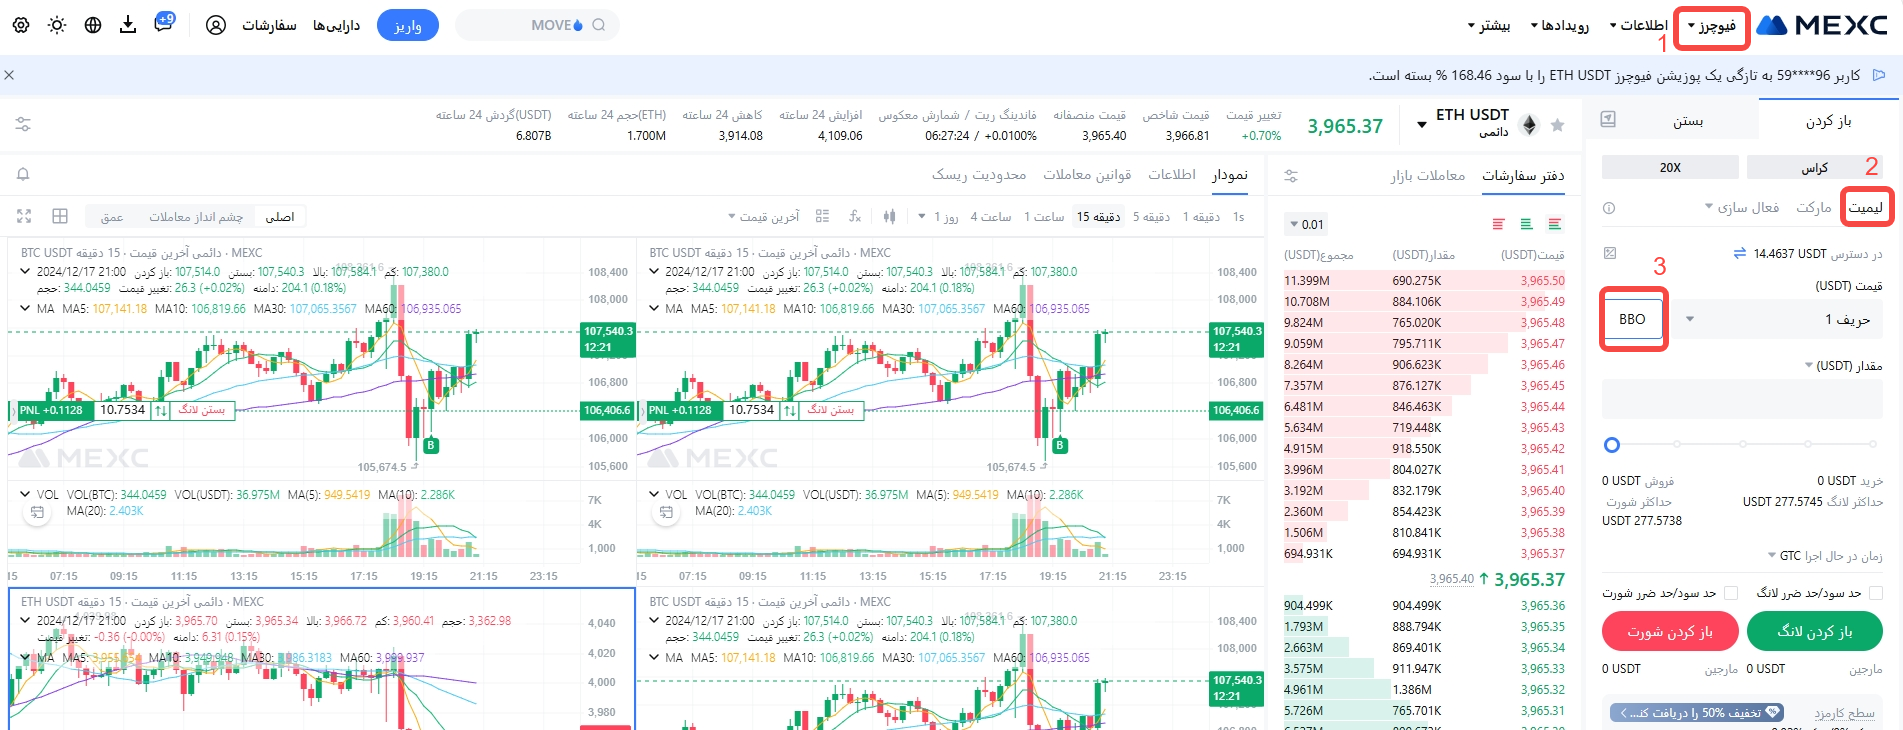Expand ETH USDT pair selector arrow
Image resolution: width=1903 pixels, height=730 pixels.
coord(1422,125)
